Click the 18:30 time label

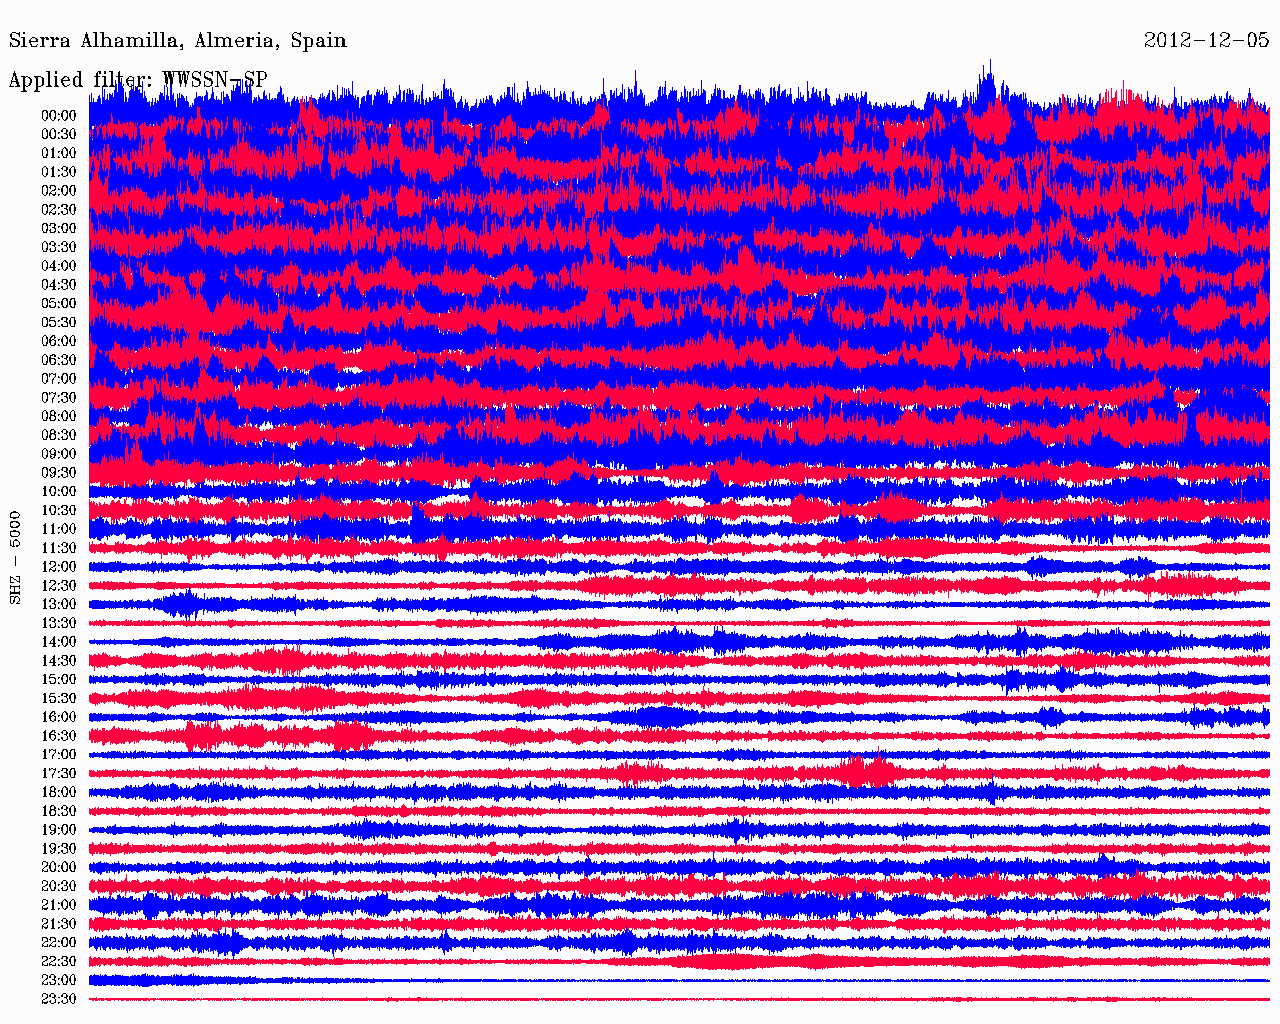[x=59, y=811]
